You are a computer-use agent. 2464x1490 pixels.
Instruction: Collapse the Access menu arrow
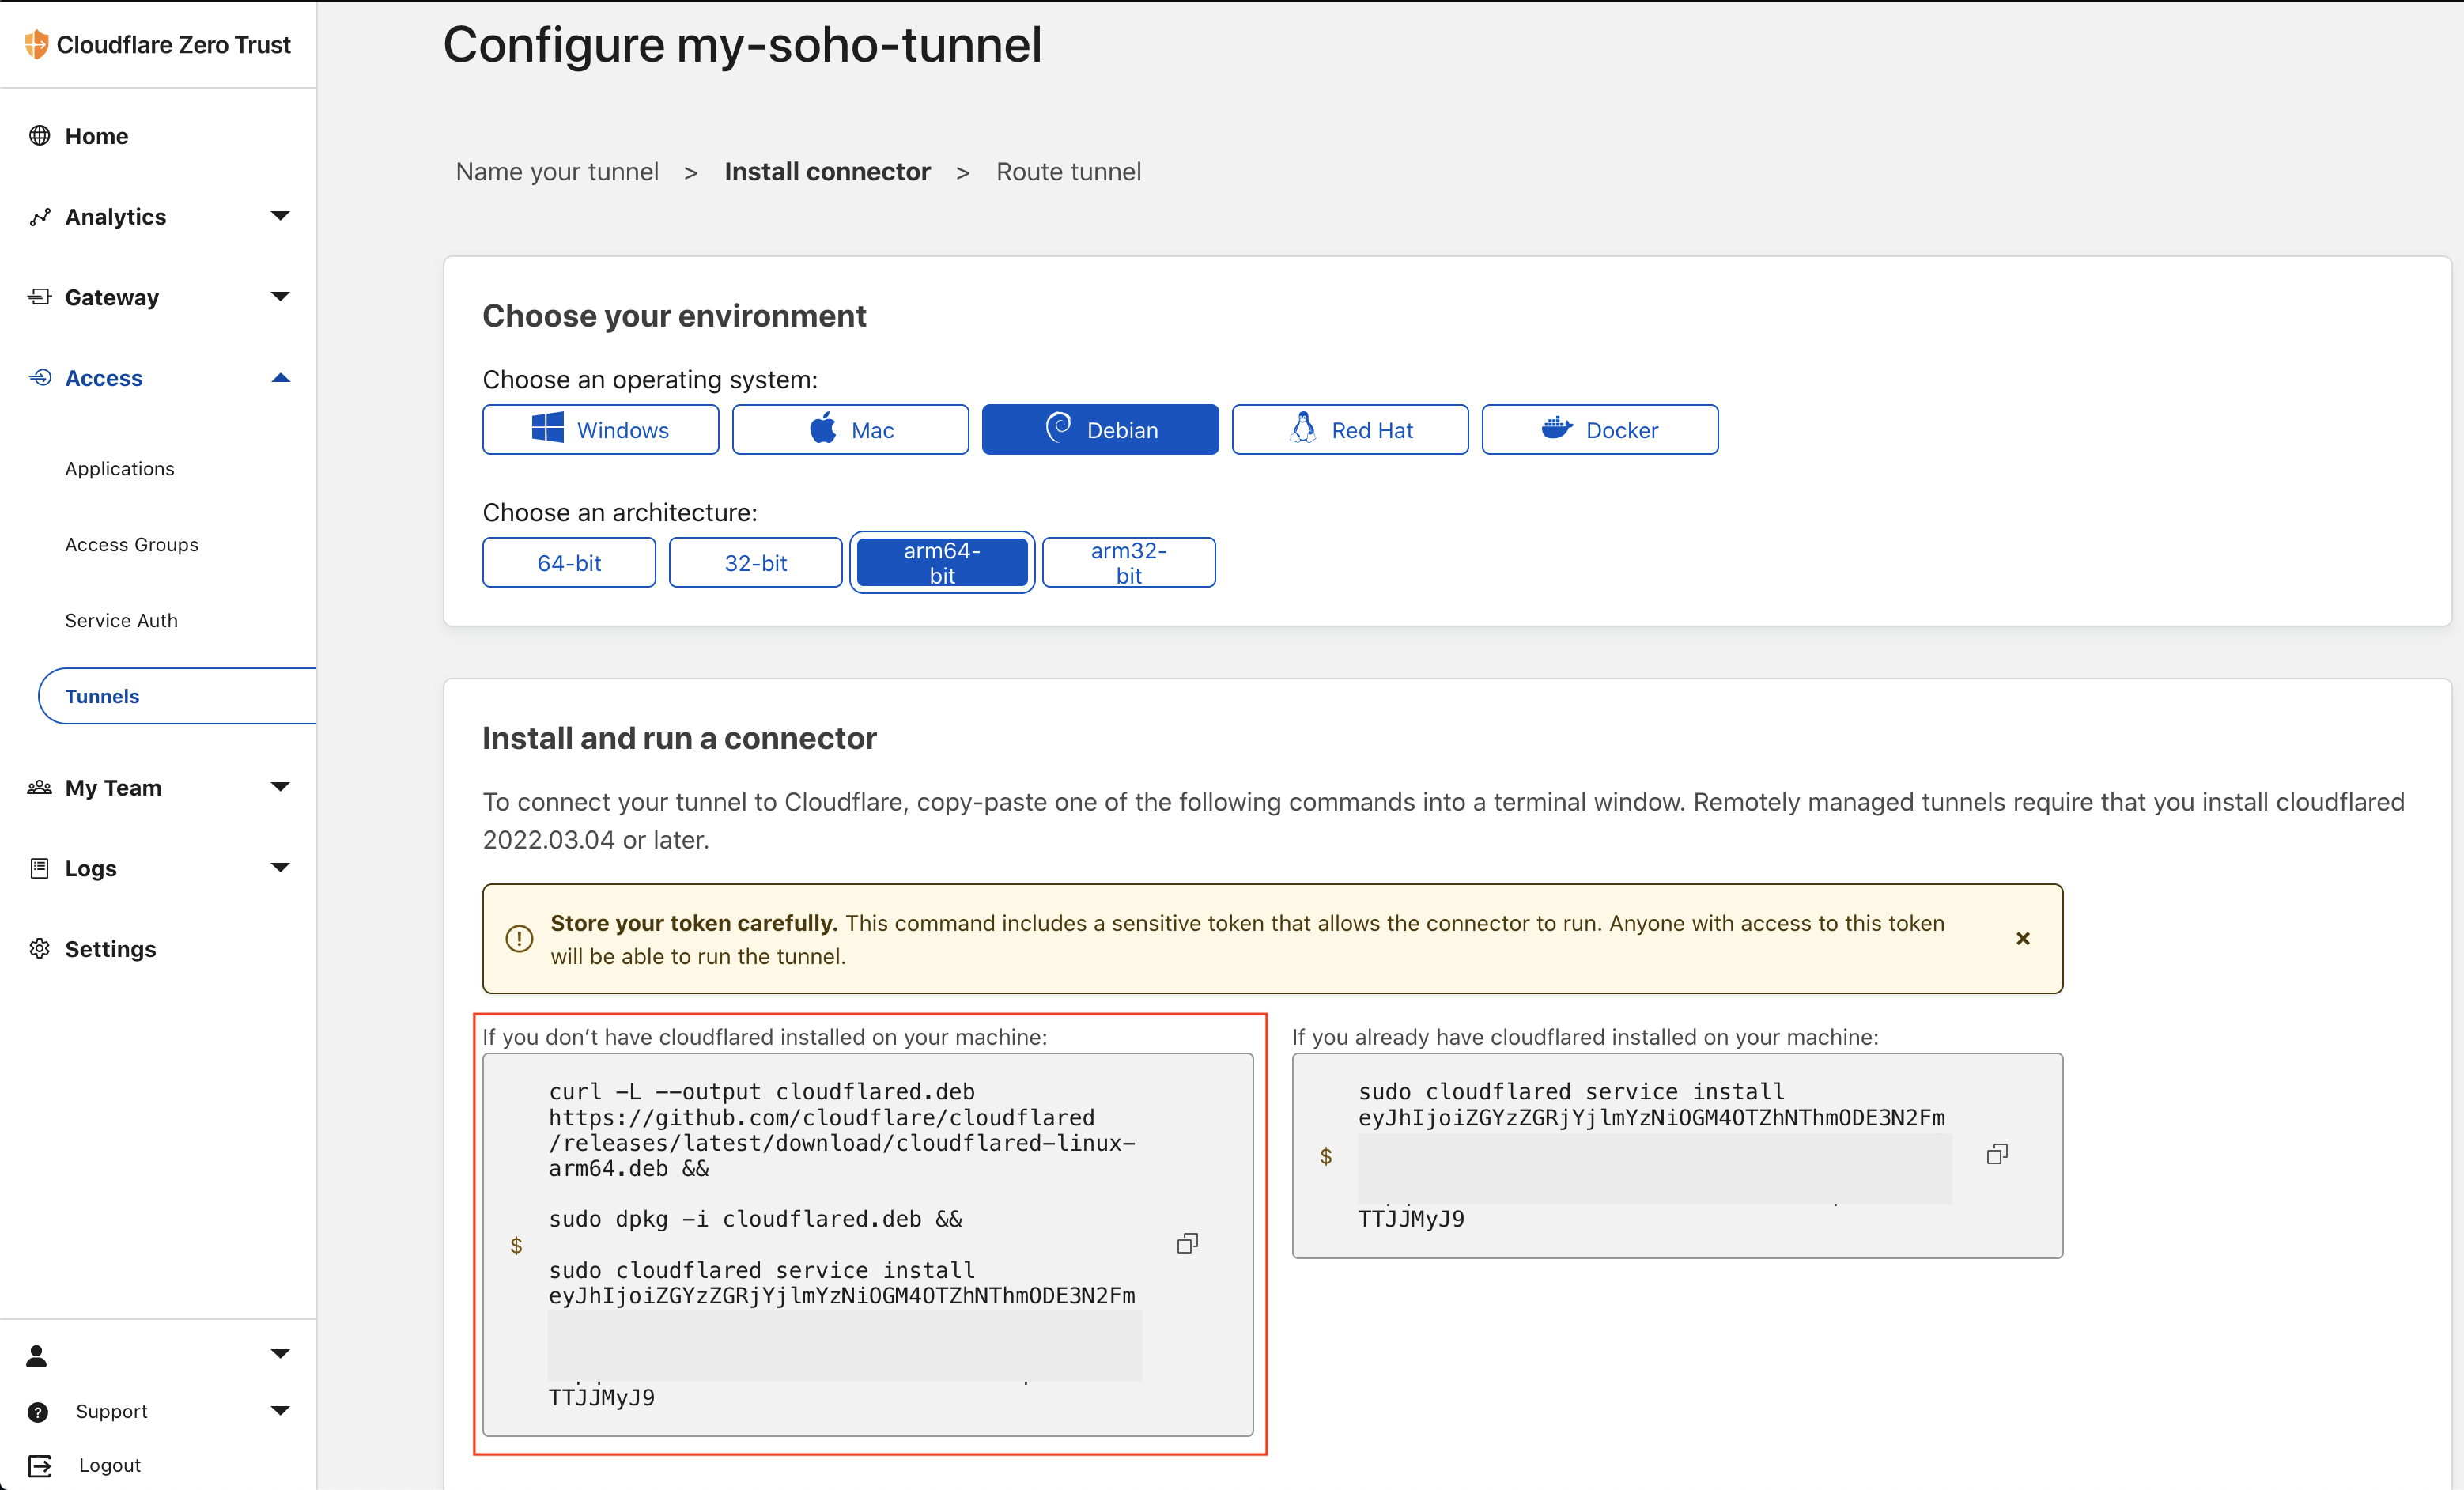click(280, 377)
